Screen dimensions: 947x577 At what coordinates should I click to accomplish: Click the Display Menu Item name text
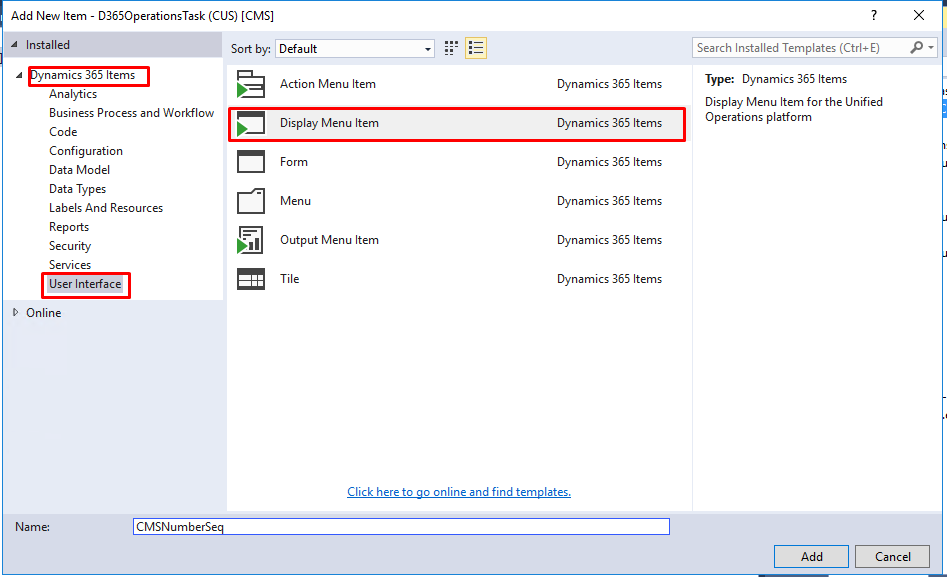[329, 123]
